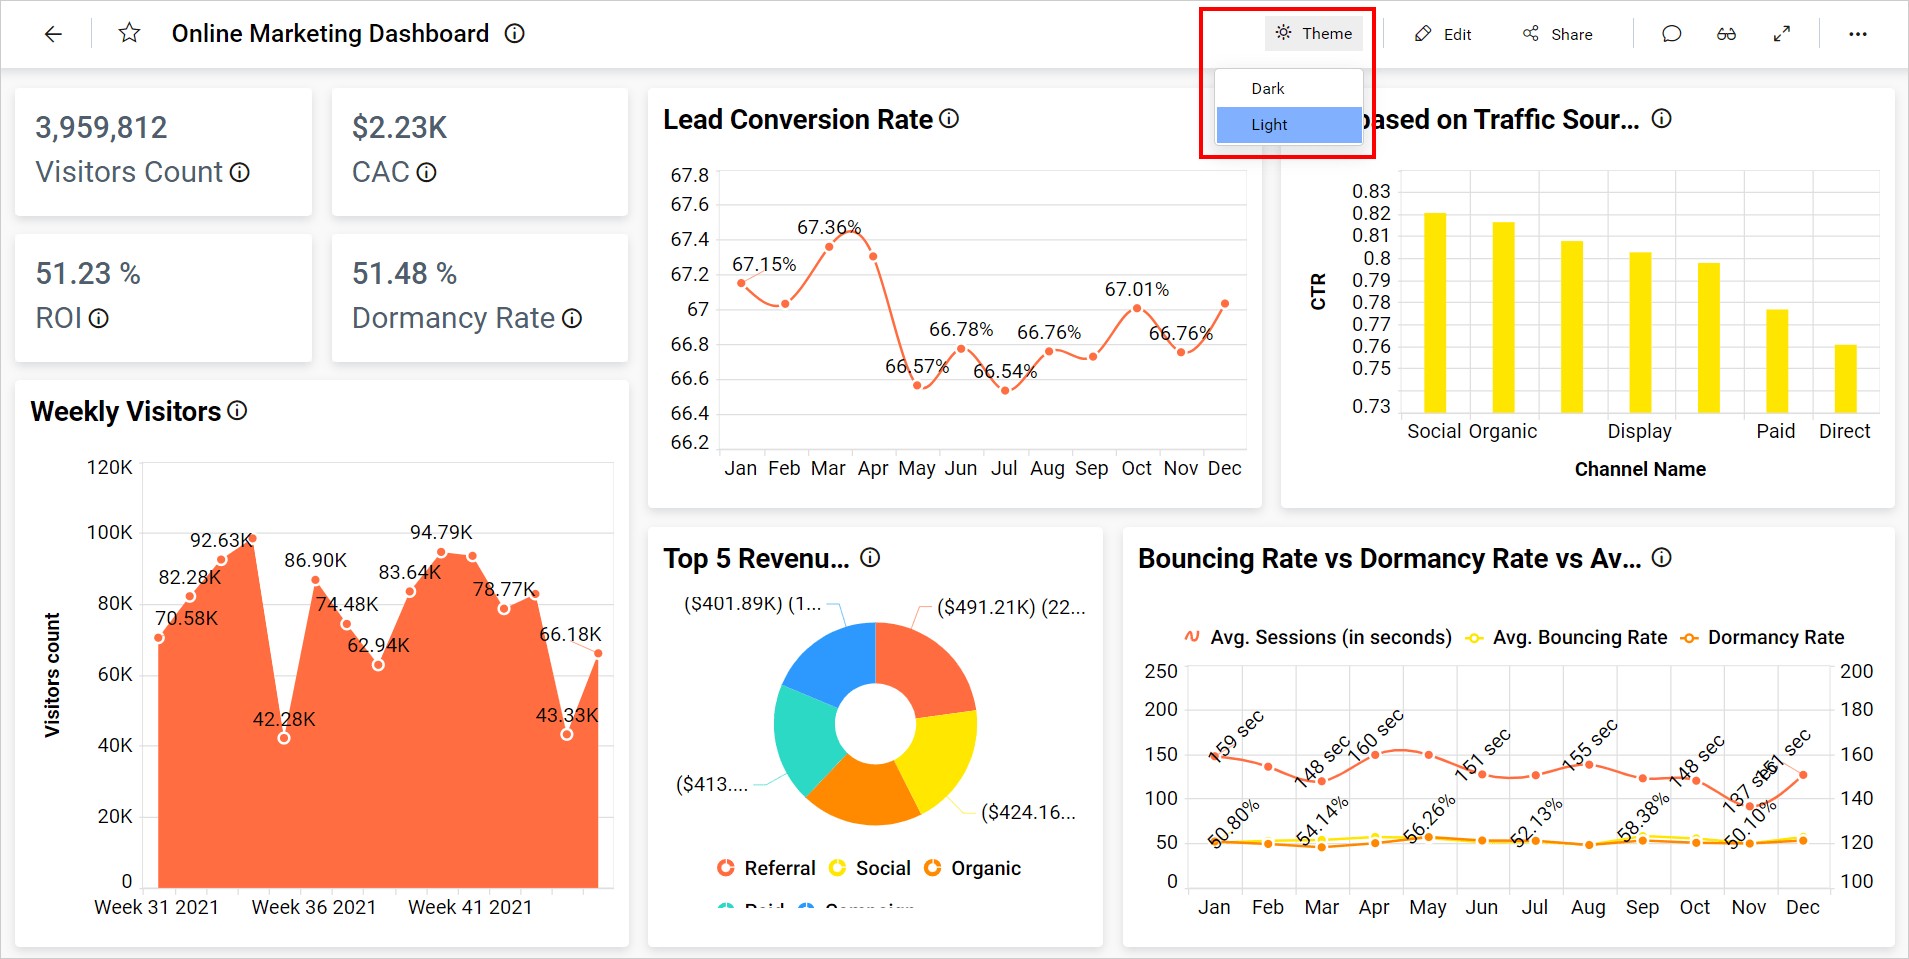Toggle Avg. Bouncing Rate legend series

[x=1567, y=638]
